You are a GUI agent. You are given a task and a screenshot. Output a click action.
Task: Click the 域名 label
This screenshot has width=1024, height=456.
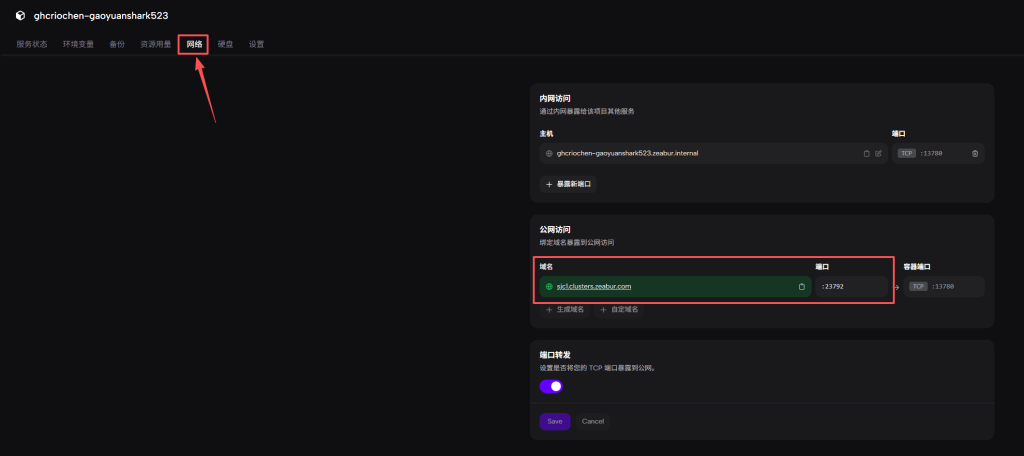546,267
